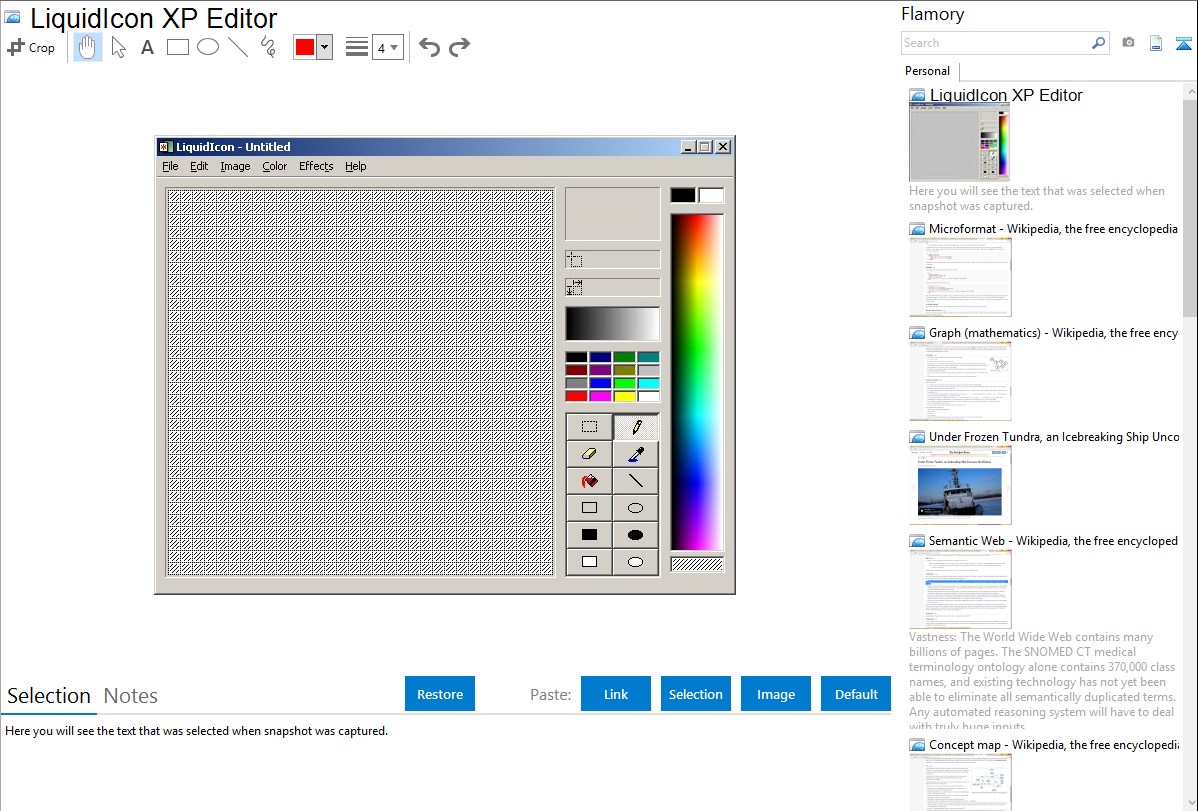
Task: Pick the ellipse tool in Flamory toolbar
Action: click(208, 47)
